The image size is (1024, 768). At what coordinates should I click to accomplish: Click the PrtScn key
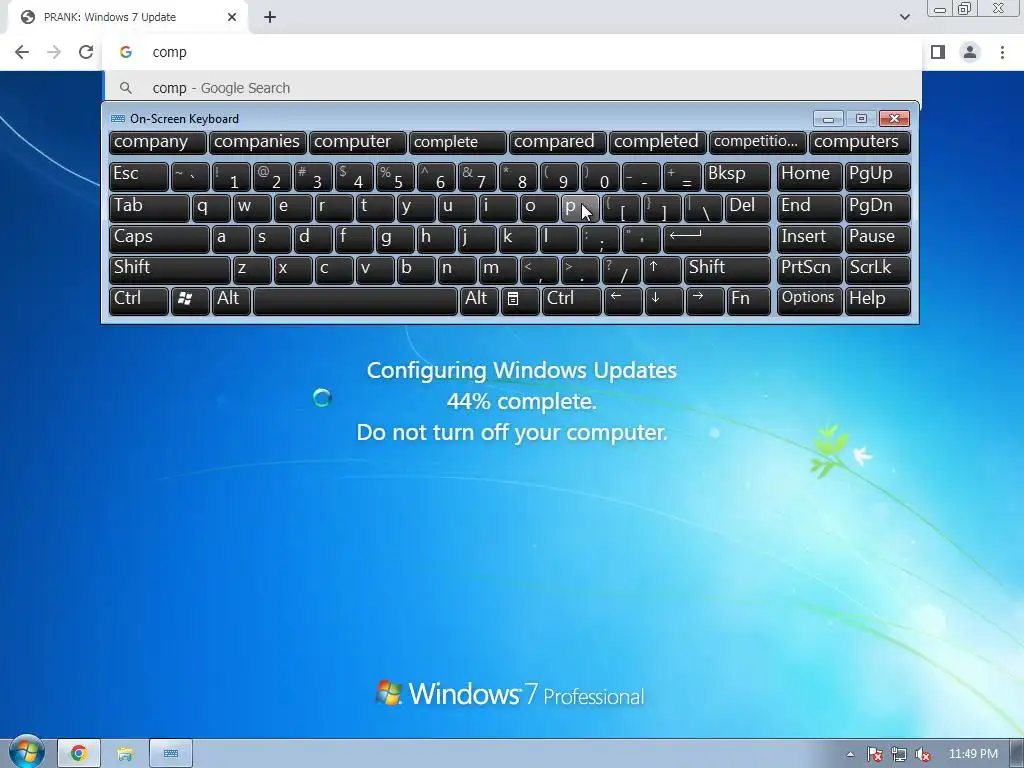(x=809, y=270)
